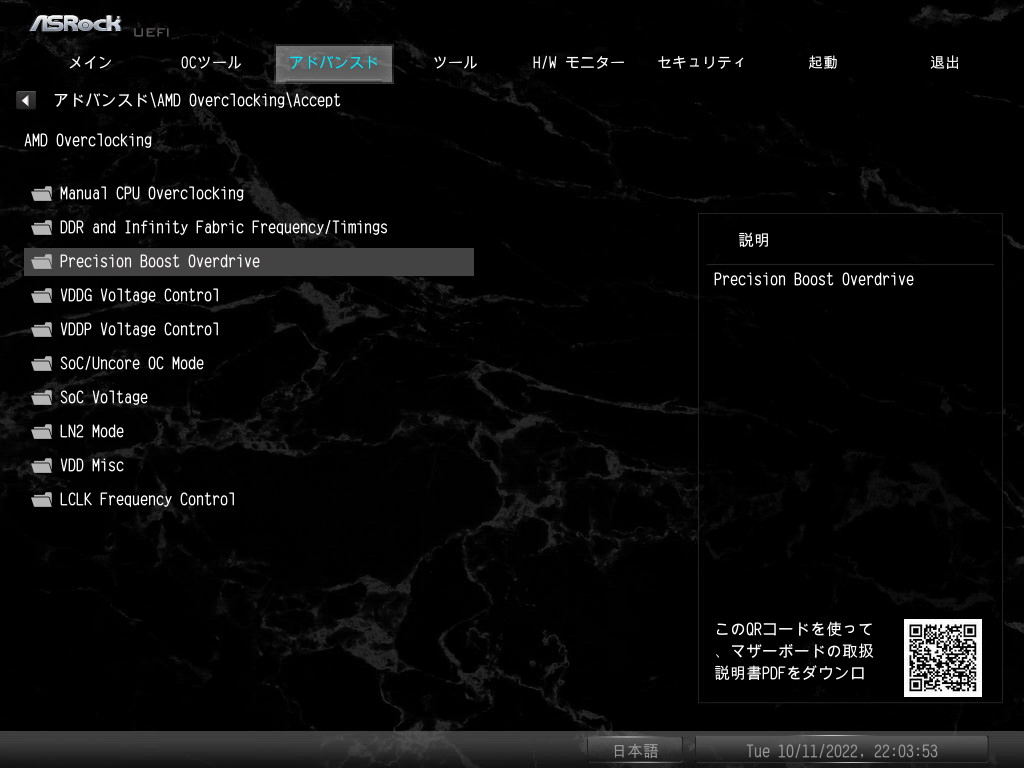Screen dimensions: 1024x768
Task: Click the 日本語 language button
Action: coord(635,751)
